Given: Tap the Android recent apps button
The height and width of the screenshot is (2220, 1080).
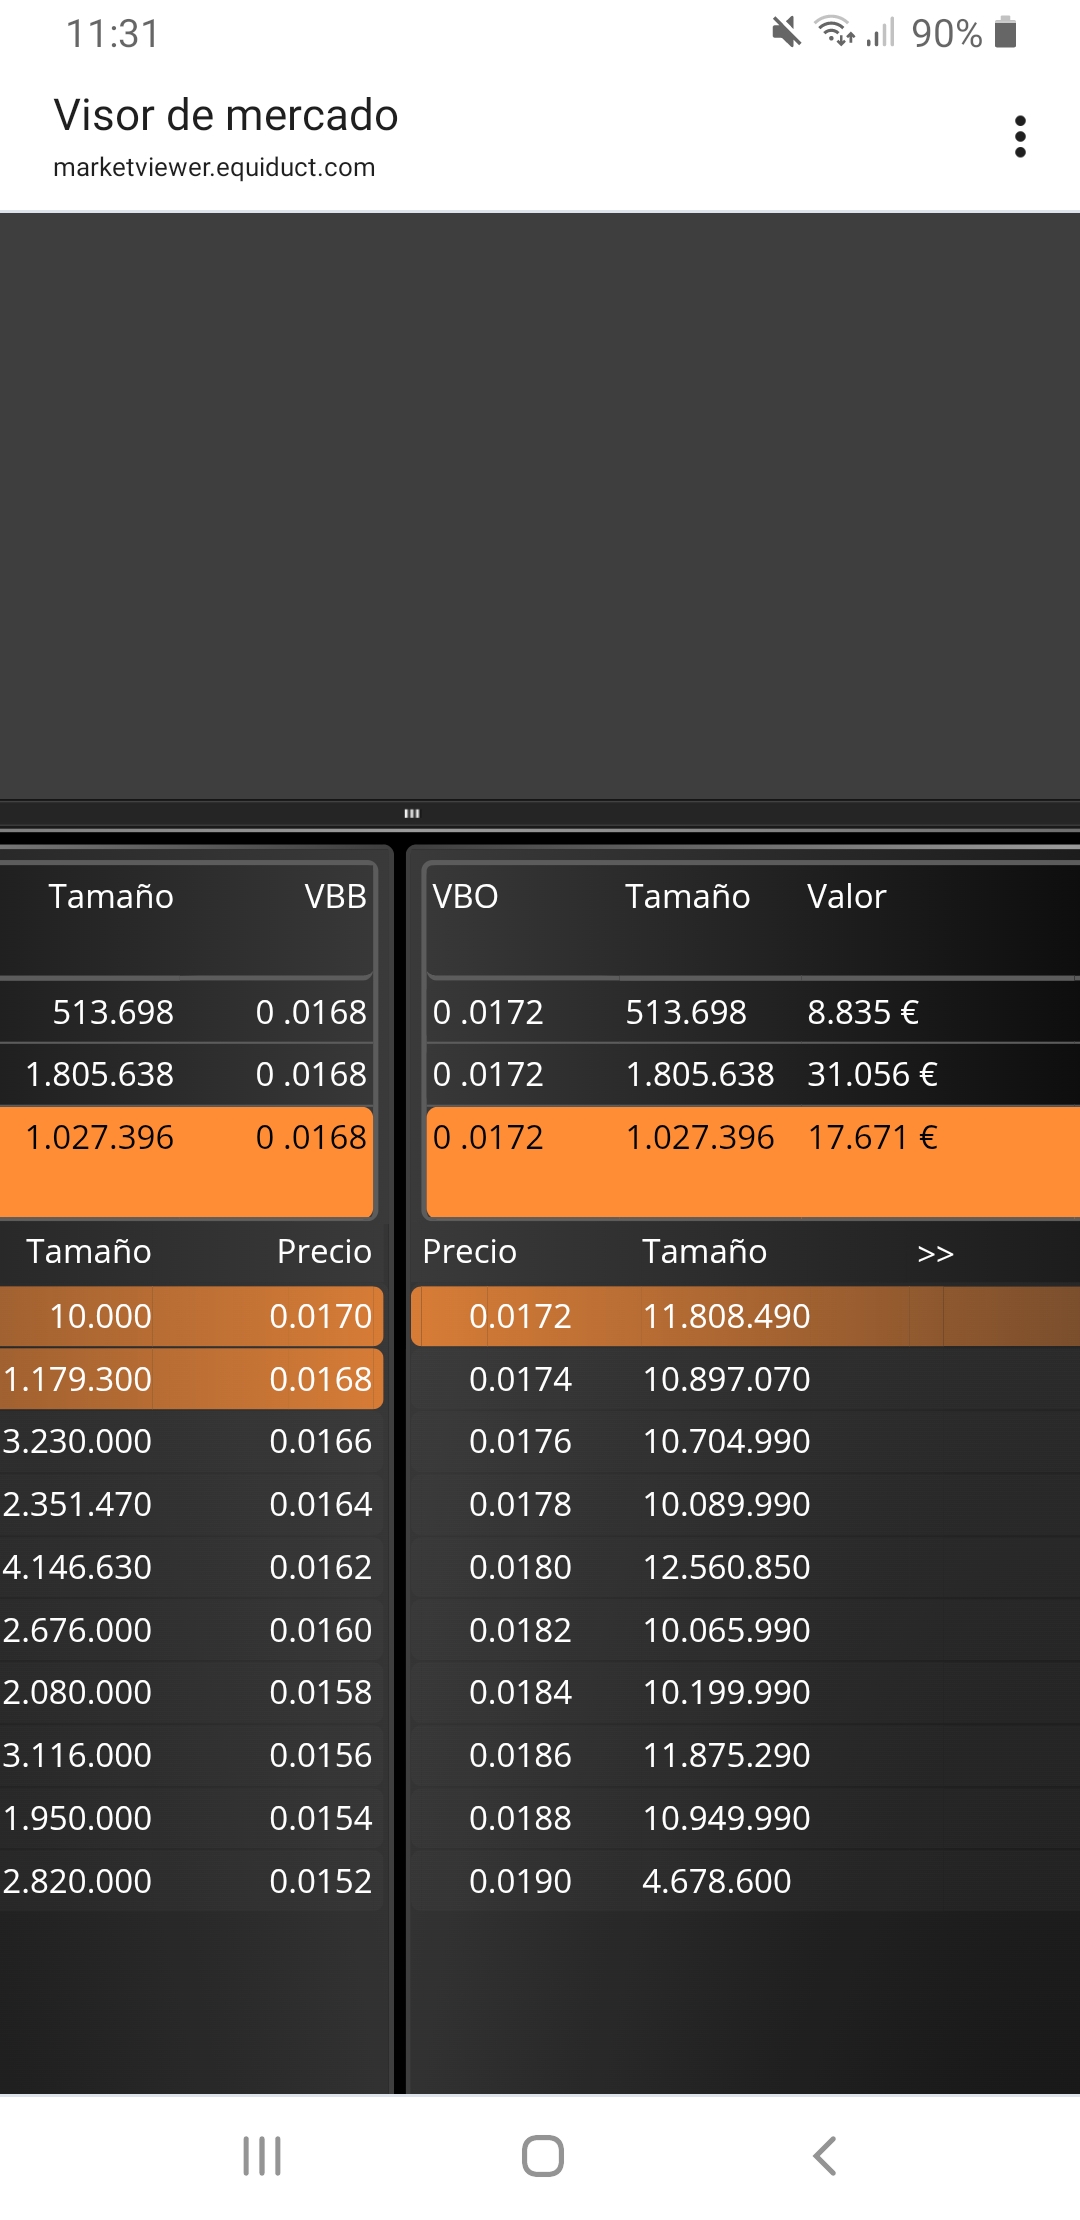Looking at the screenshot, I should tap(262, 2156).
